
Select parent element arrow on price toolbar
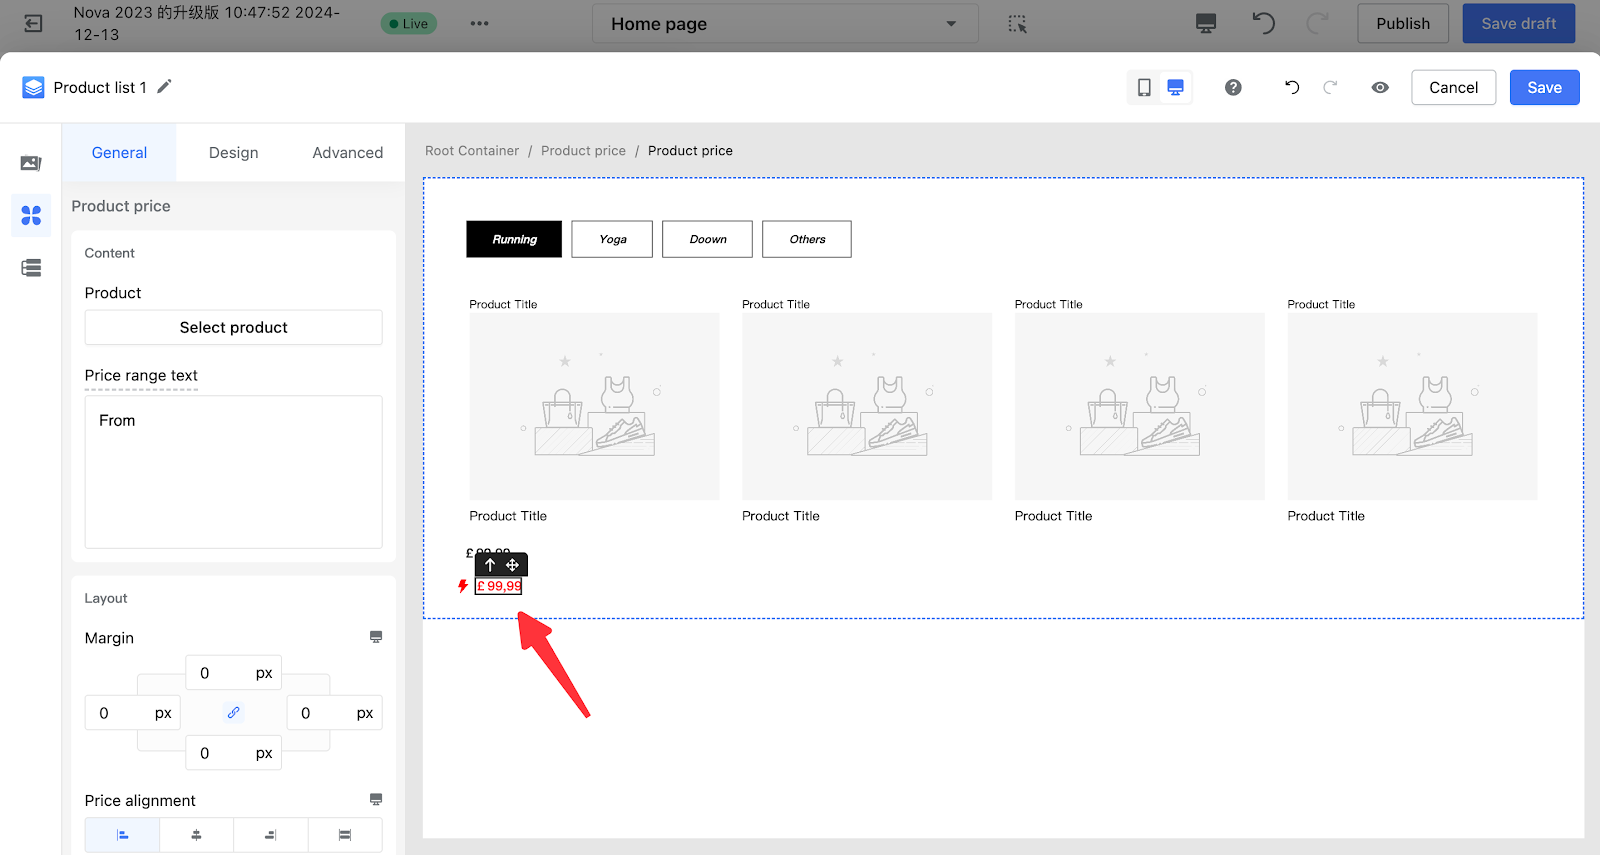490,565
